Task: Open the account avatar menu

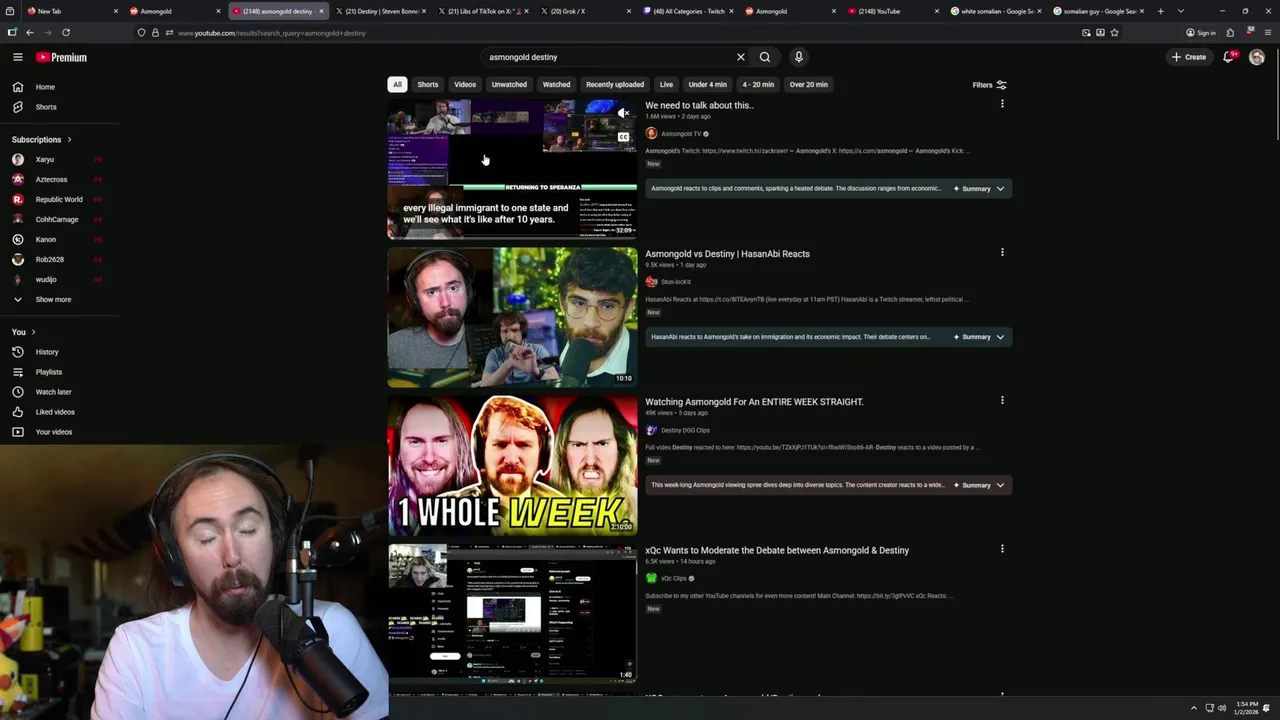Action: pyautogui.click(x=1257, y=57)
